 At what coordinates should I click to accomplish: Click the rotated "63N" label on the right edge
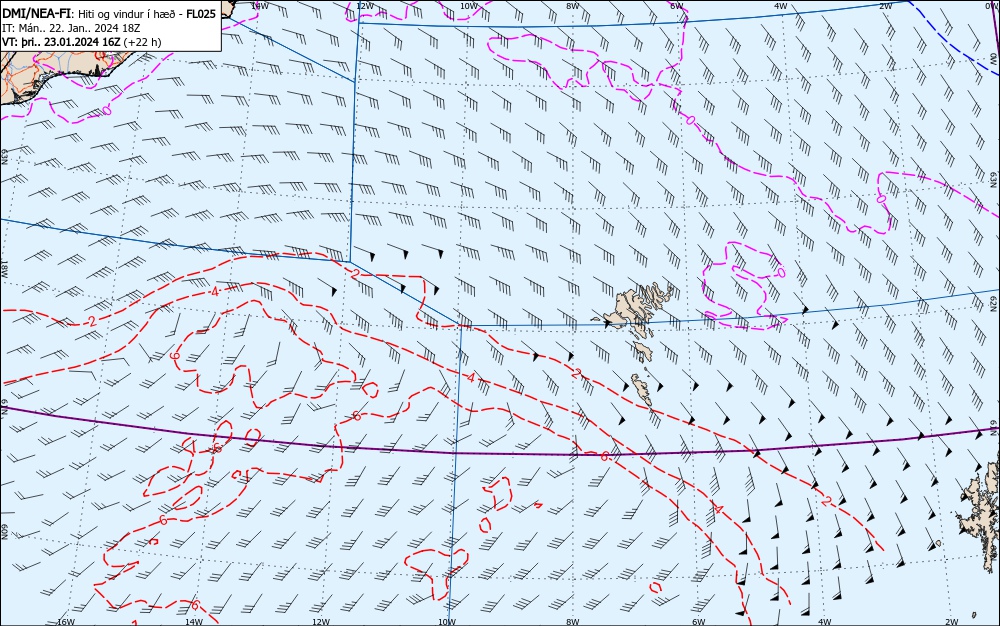tap(994, 179)
